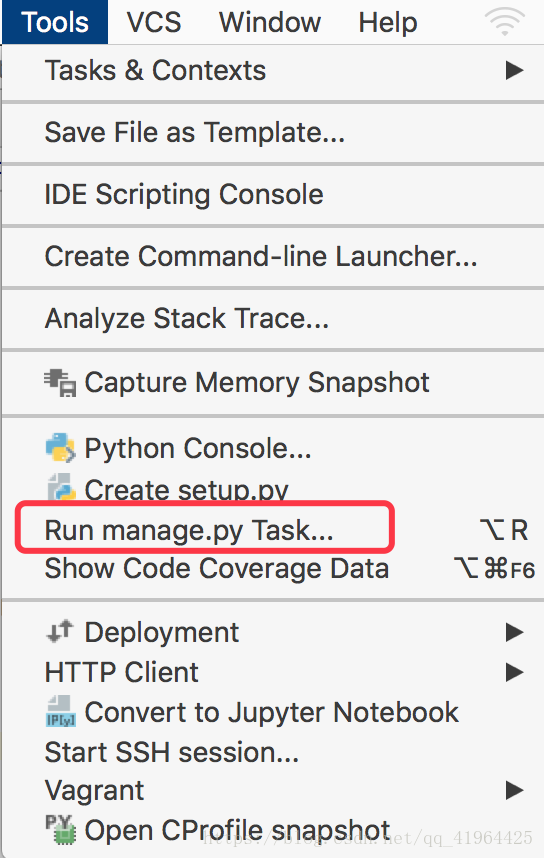The image size is (544, 858).
Task: Click the Create setup.py file icon
Action: 60,487
